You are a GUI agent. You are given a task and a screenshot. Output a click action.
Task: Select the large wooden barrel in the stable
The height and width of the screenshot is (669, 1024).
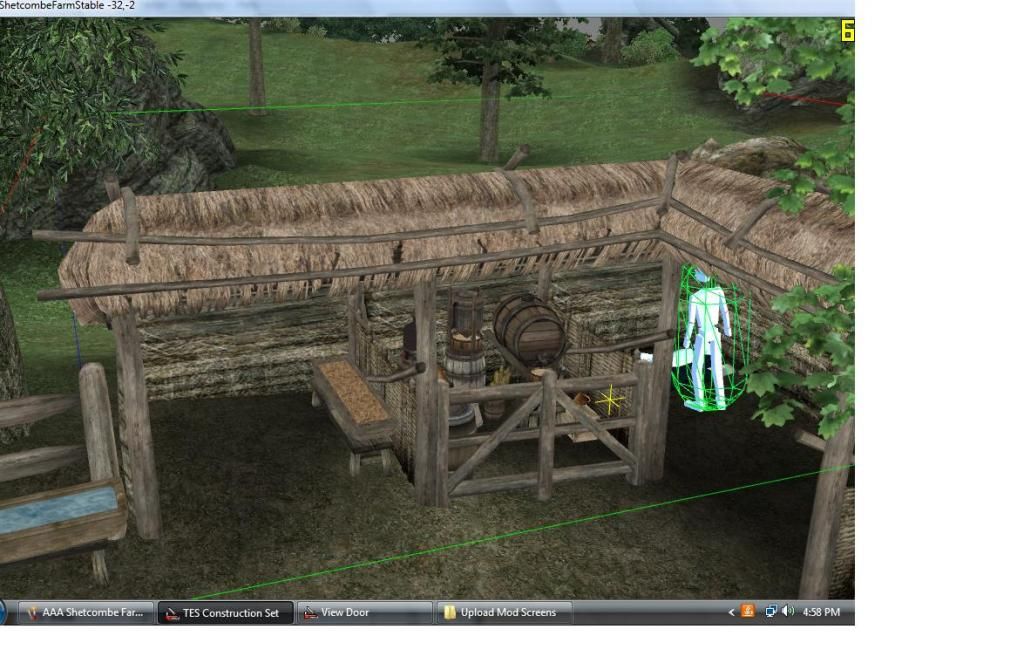(x=530, y=330)
